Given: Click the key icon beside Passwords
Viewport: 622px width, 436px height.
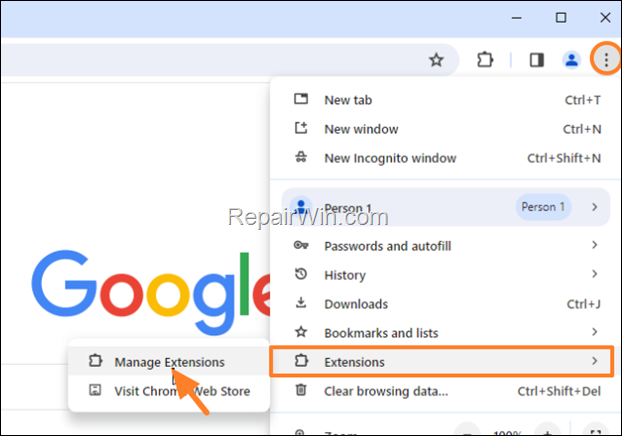Looking at the screenshot, I should point(301,245).
